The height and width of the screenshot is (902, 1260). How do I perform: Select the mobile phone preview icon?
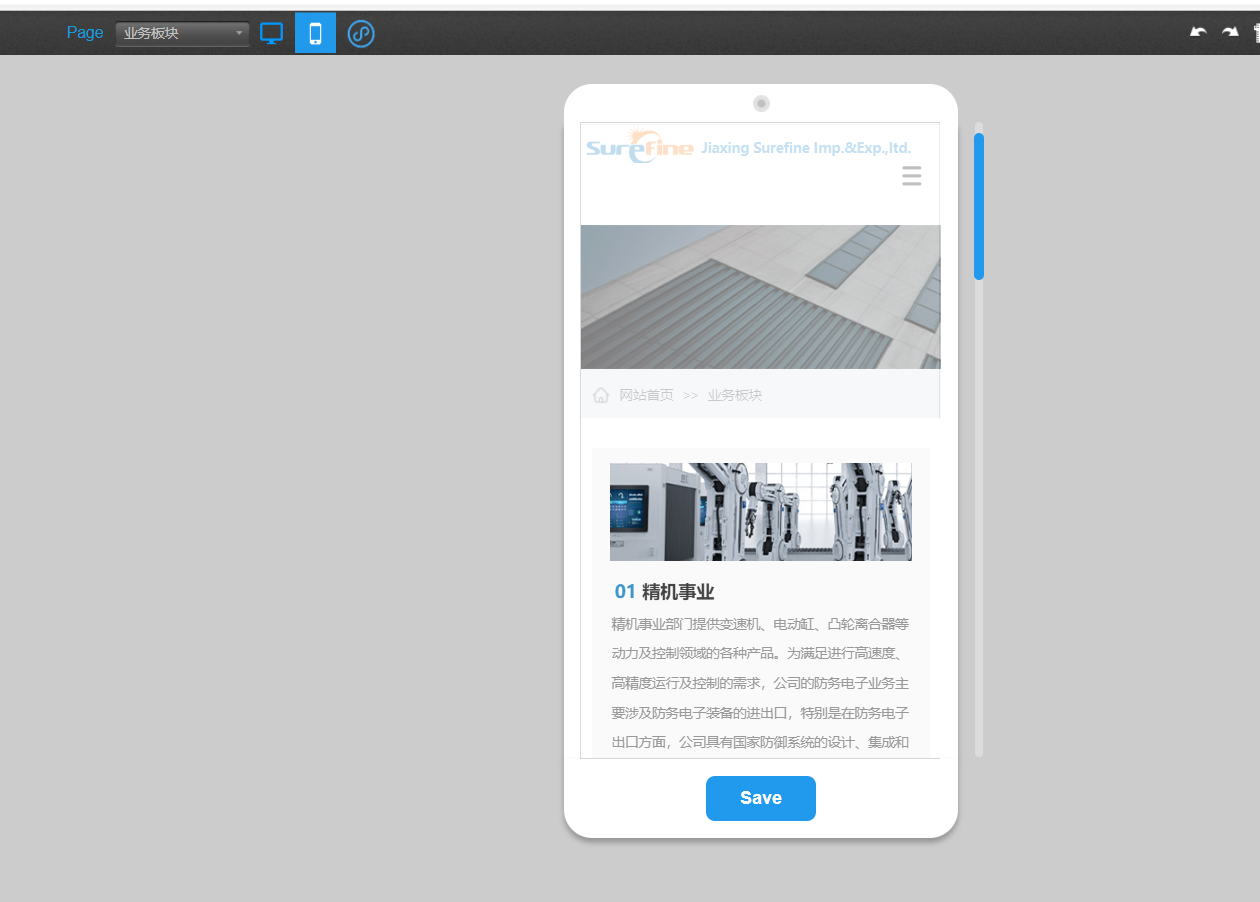point(315,33)
